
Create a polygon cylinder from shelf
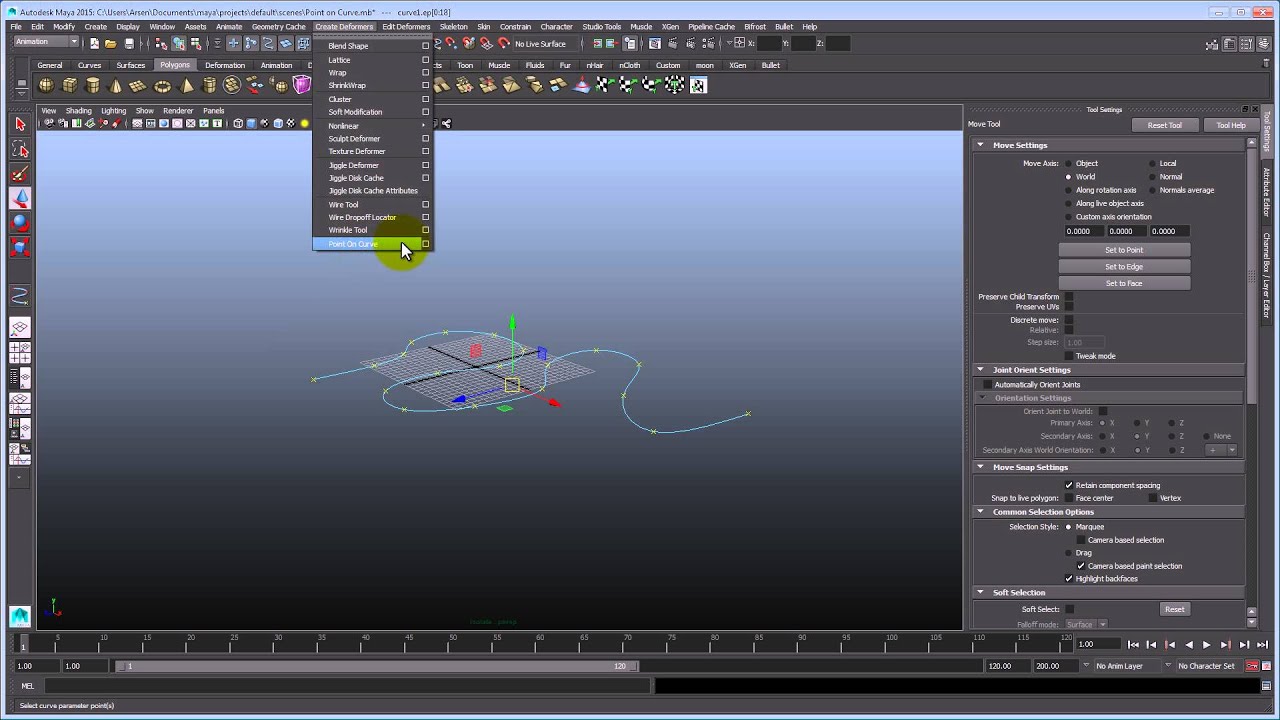(x=93, y=86)
